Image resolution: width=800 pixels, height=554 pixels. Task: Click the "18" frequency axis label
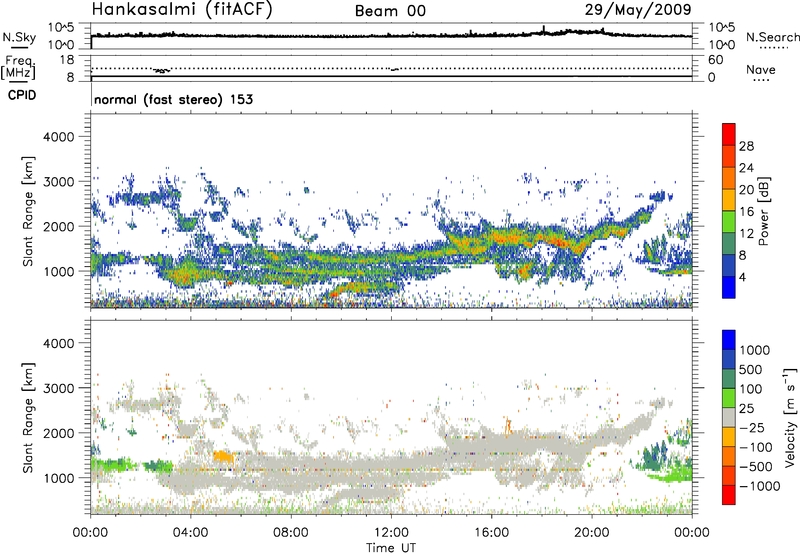click(x=67, y=60)
